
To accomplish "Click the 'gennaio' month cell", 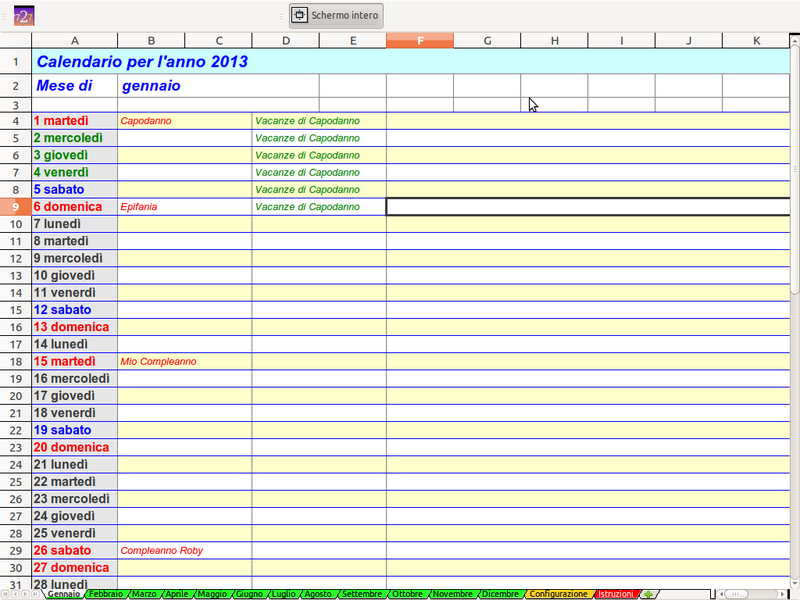I will (x=218, y=86).
